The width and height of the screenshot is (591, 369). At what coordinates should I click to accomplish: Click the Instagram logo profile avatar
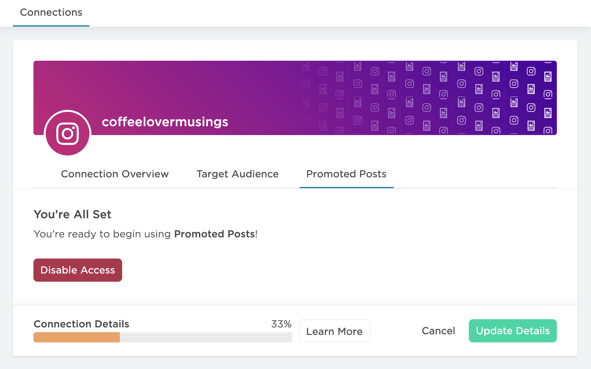pyautogui.click(x=67, y=133)
